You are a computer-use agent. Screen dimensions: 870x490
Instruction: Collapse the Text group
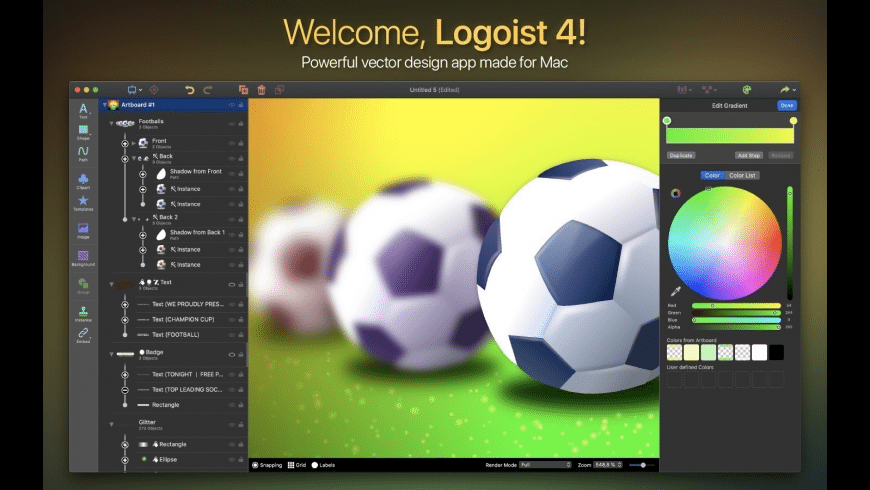[112, 284]
